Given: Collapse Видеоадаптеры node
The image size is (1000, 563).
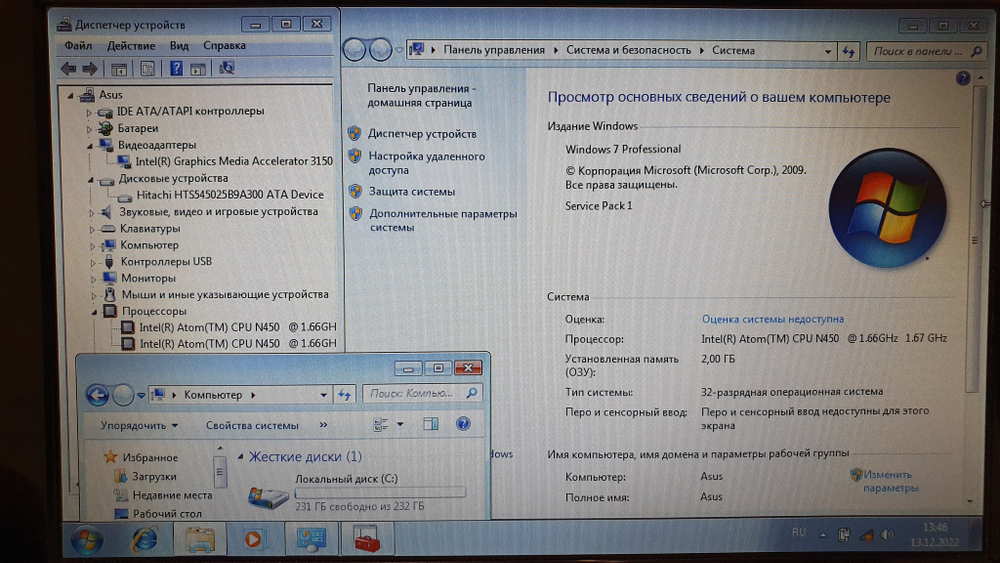Looking at the screenshot, I should [90, 145].
